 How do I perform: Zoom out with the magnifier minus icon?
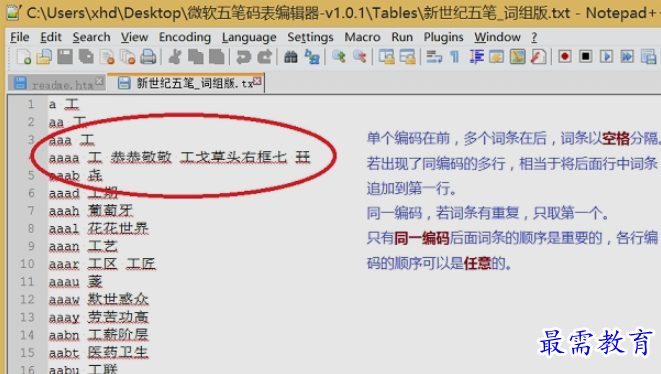[360, 57]
